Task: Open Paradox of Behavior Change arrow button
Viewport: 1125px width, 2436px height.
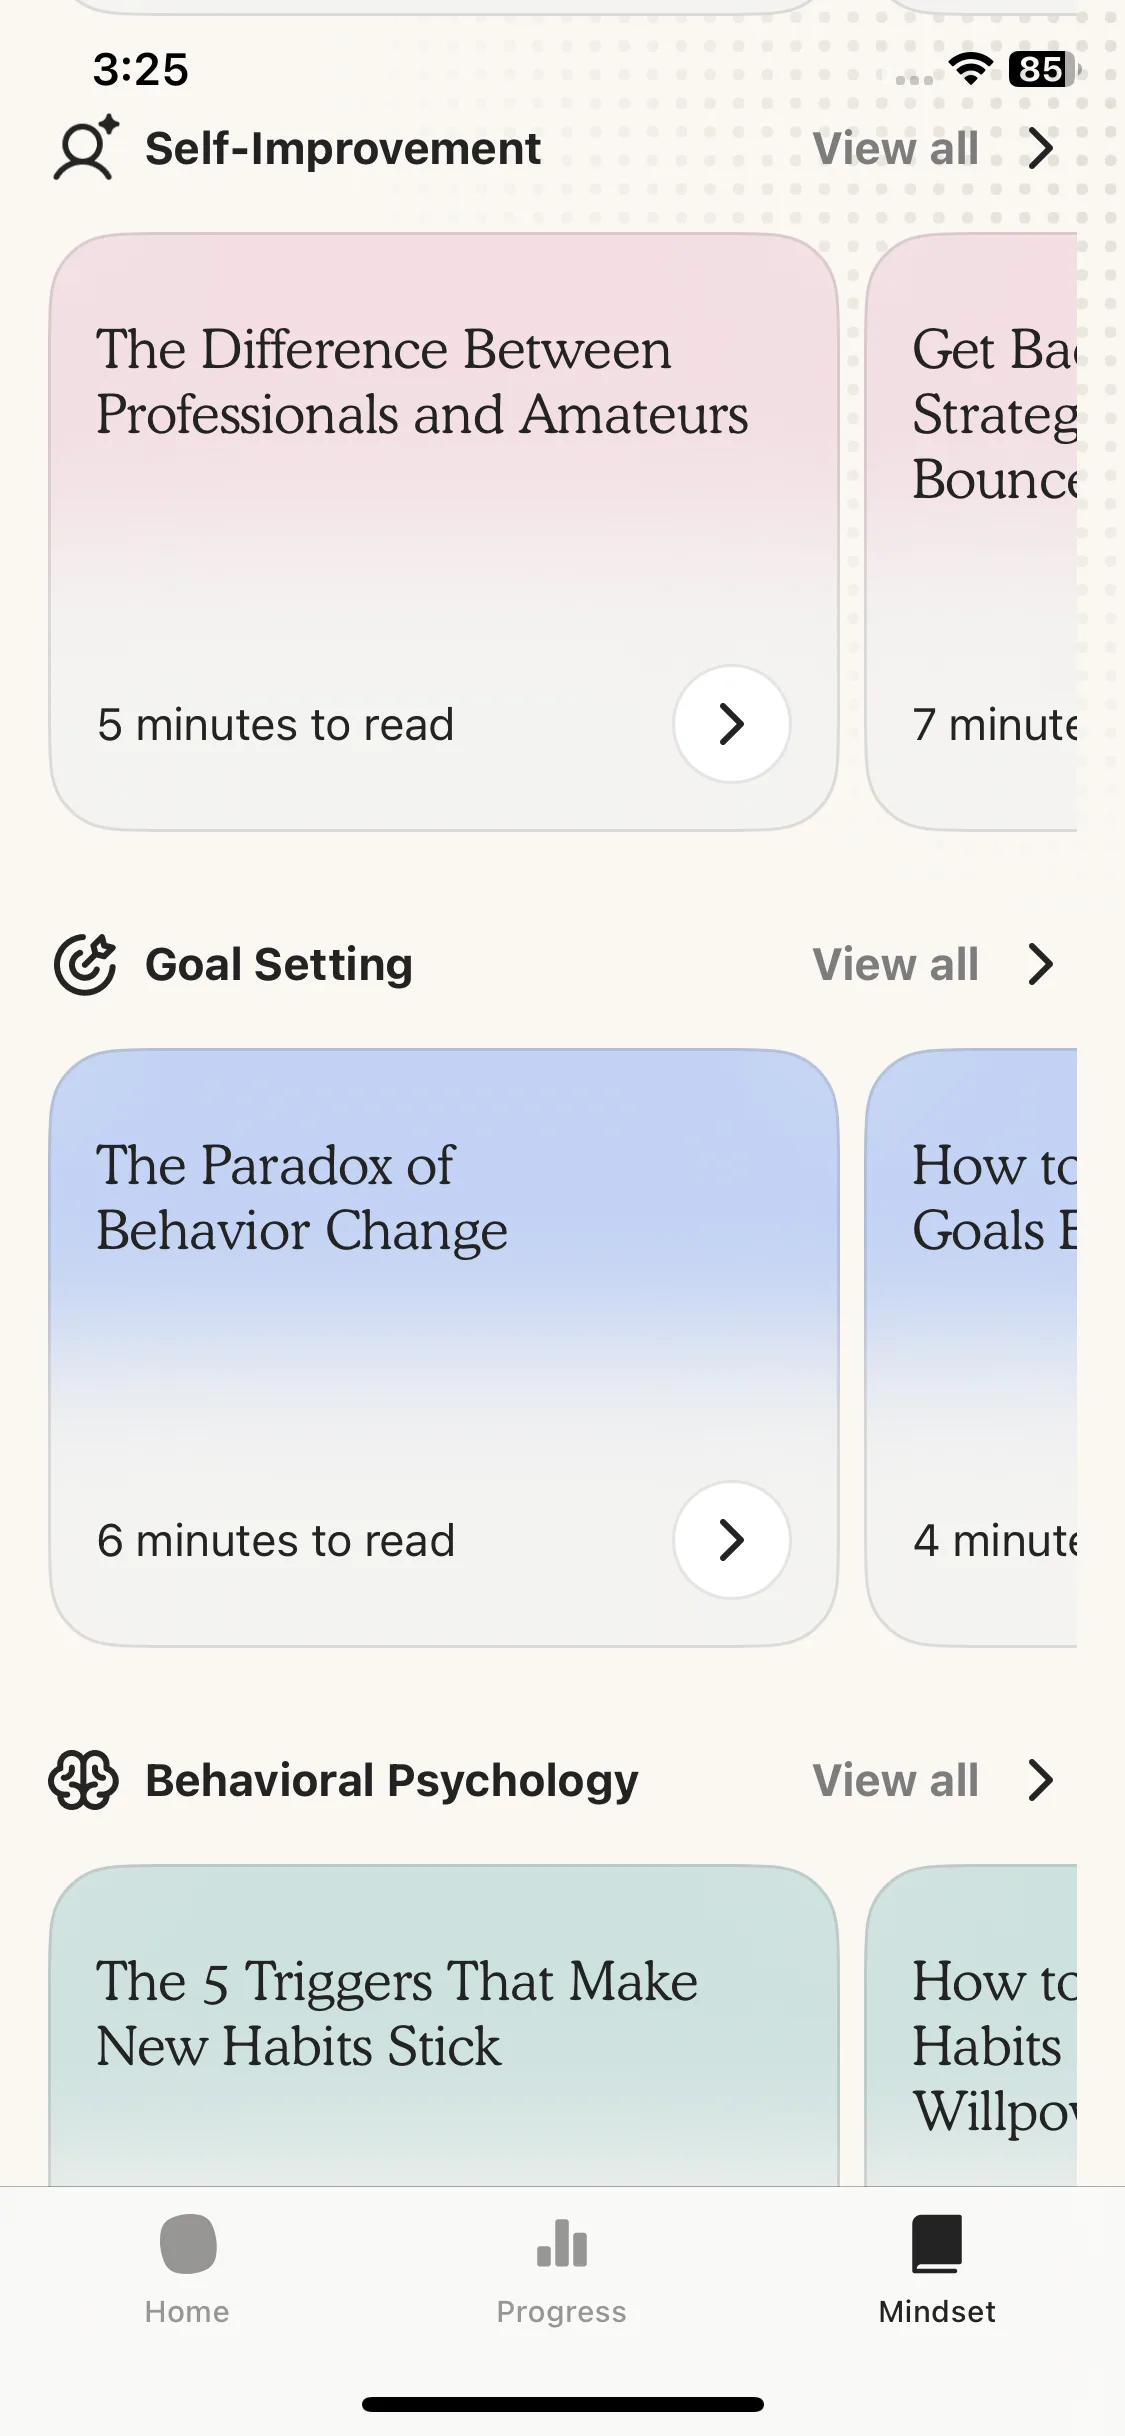Action: pyautogui.click(x=732, y=1540)
